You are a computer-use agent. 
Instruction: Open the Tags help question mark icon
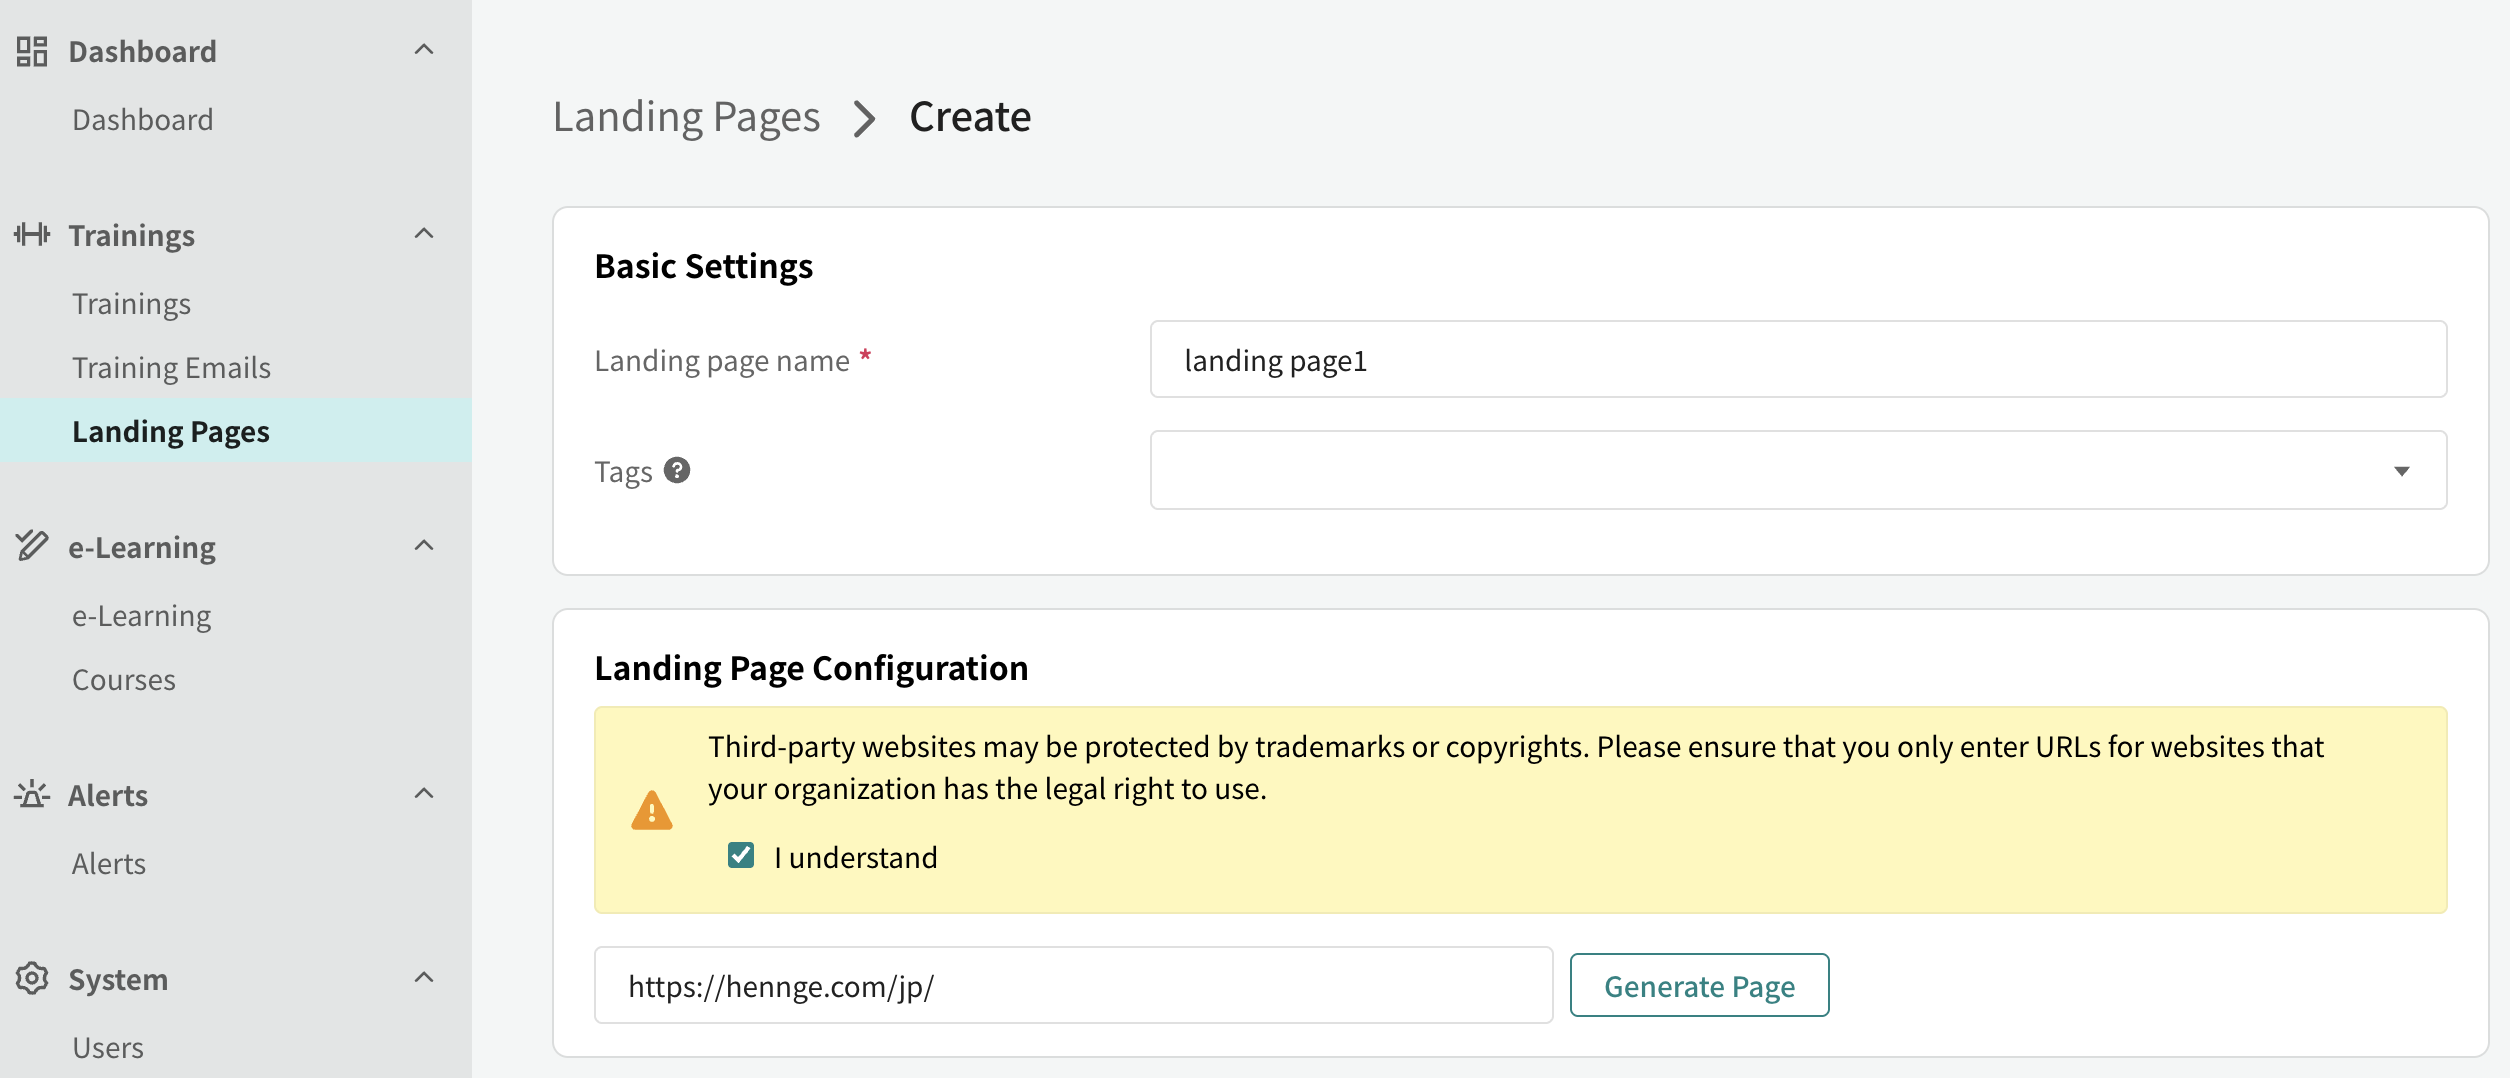click(x=677, y=470)
